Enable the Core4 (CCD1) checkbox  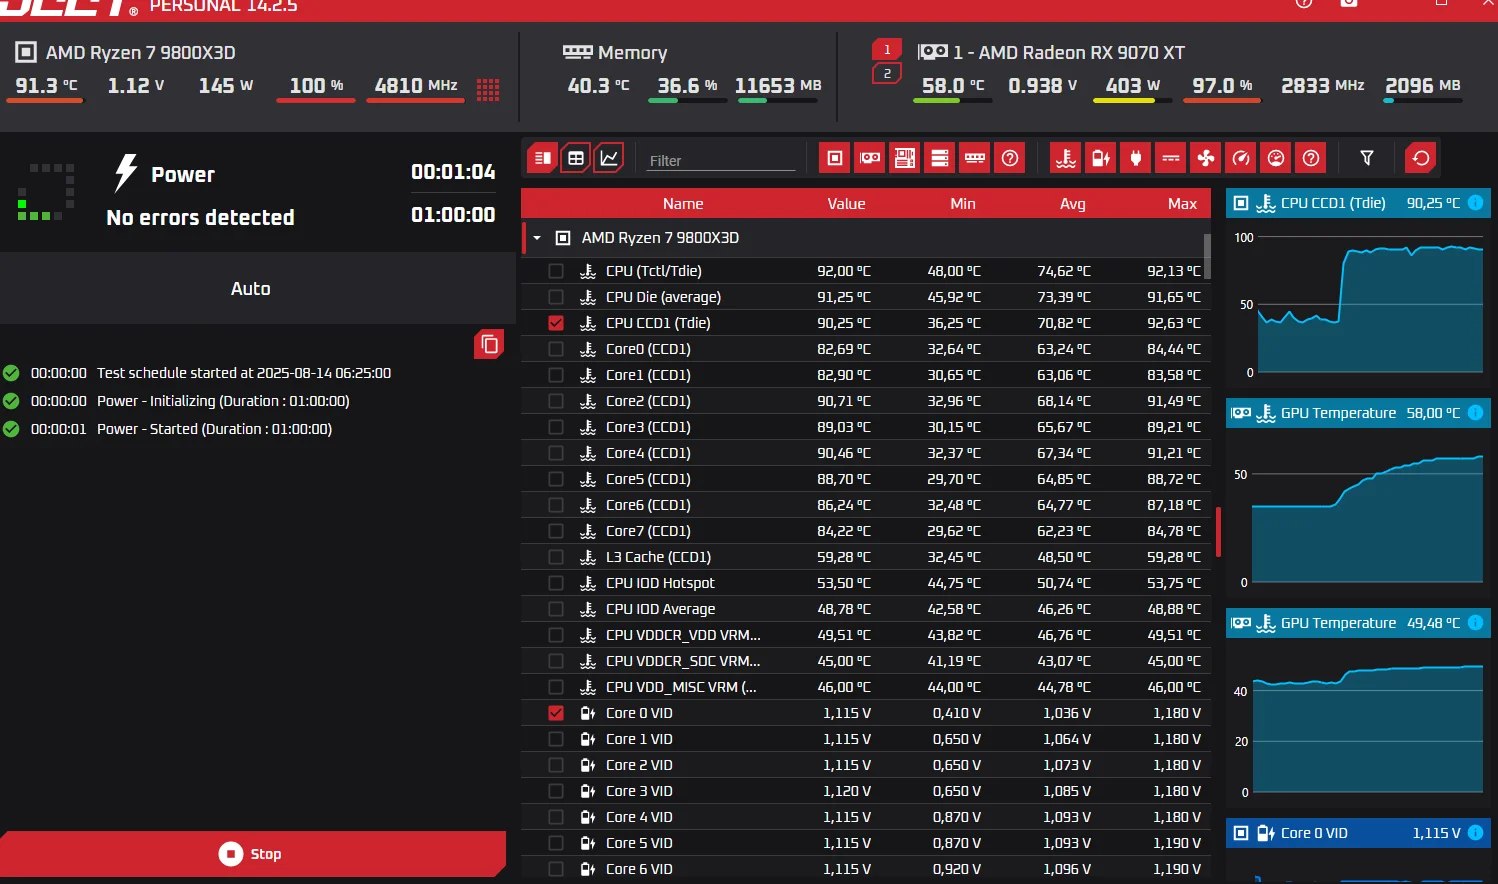point(556,453)
